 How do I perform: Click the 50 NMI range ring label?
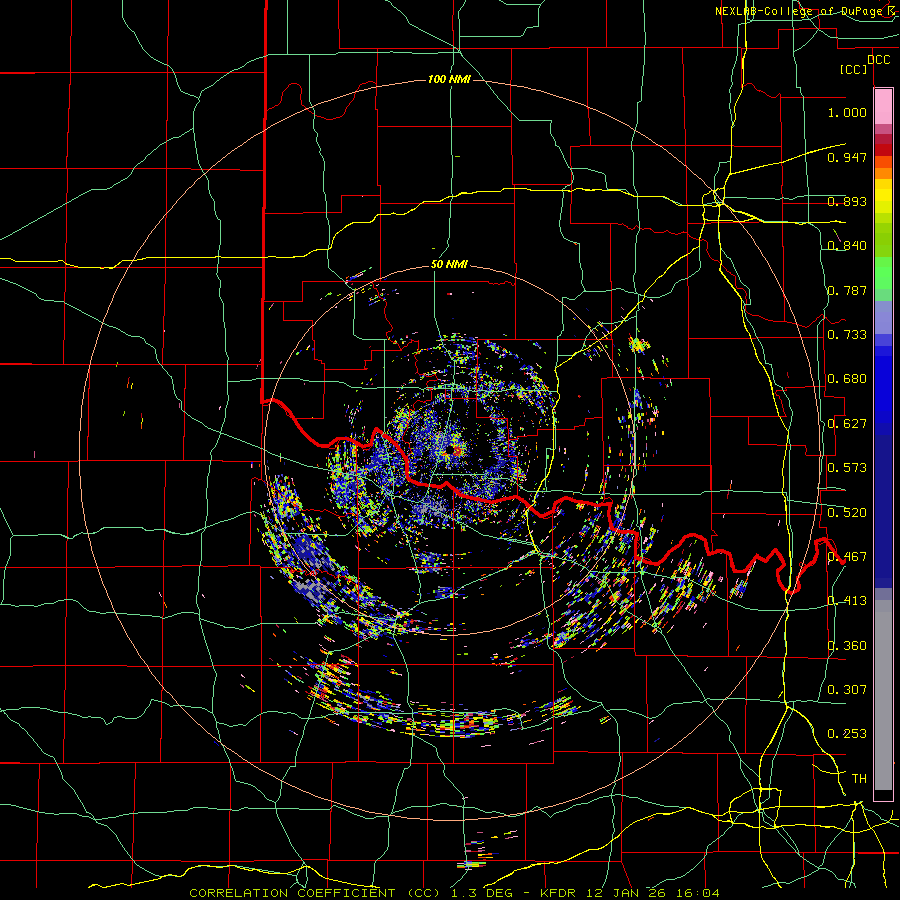click(x=449, y=265)
